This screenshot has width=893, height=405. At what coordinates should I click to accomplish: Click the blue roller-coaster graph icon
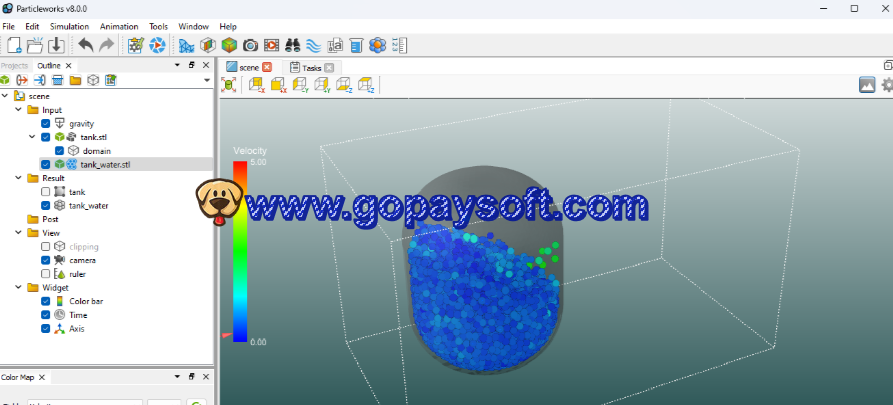pos(186,45)
